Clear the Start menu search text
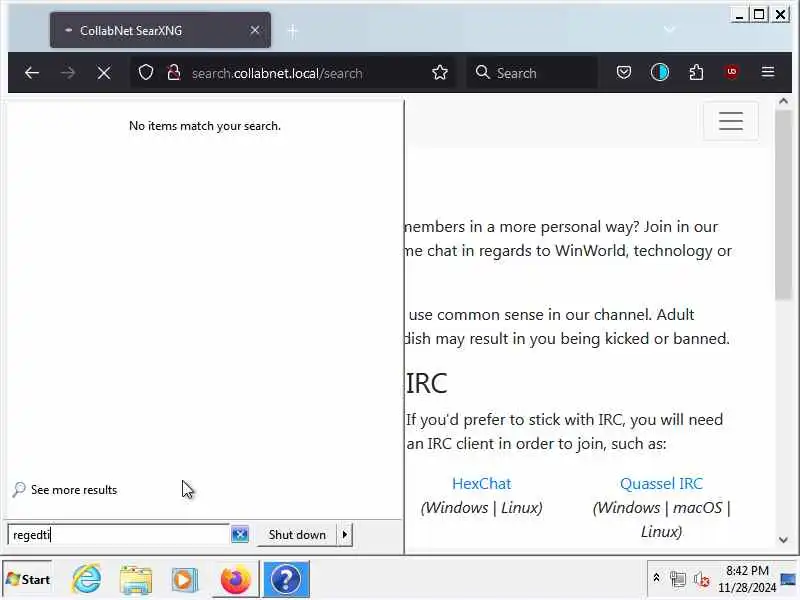Screen dimensions: 800x600 [240, 534]
